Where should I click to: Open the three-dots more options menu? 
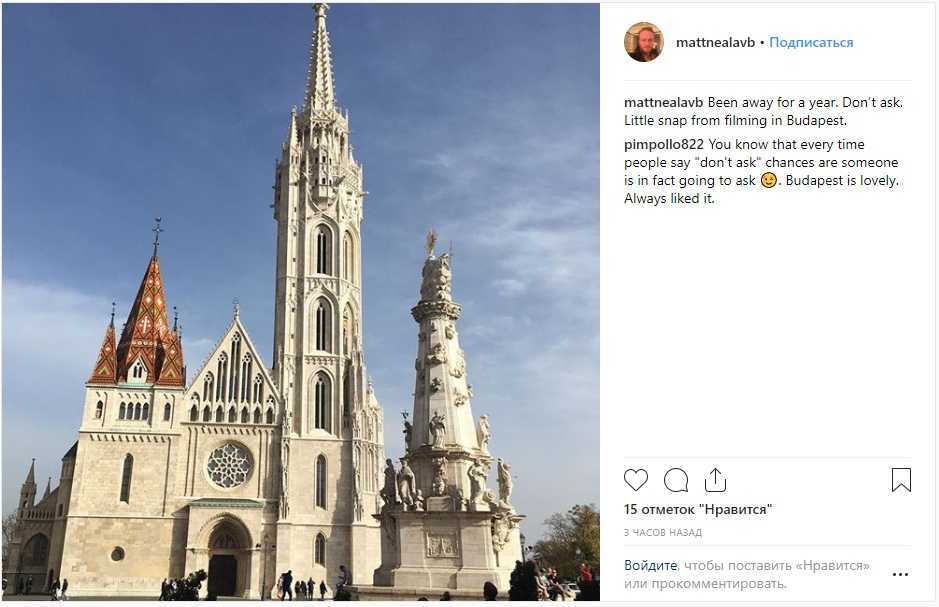pyautogui.click(x=900, y=575)
